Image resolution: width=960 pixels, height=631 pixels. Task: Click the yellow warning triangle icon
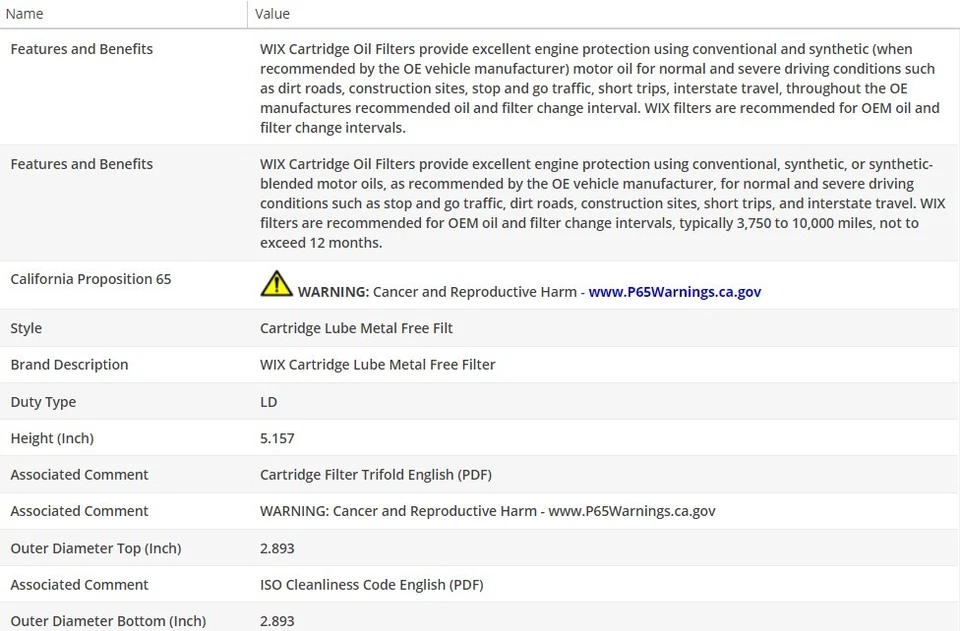click(x=276, y=284)
